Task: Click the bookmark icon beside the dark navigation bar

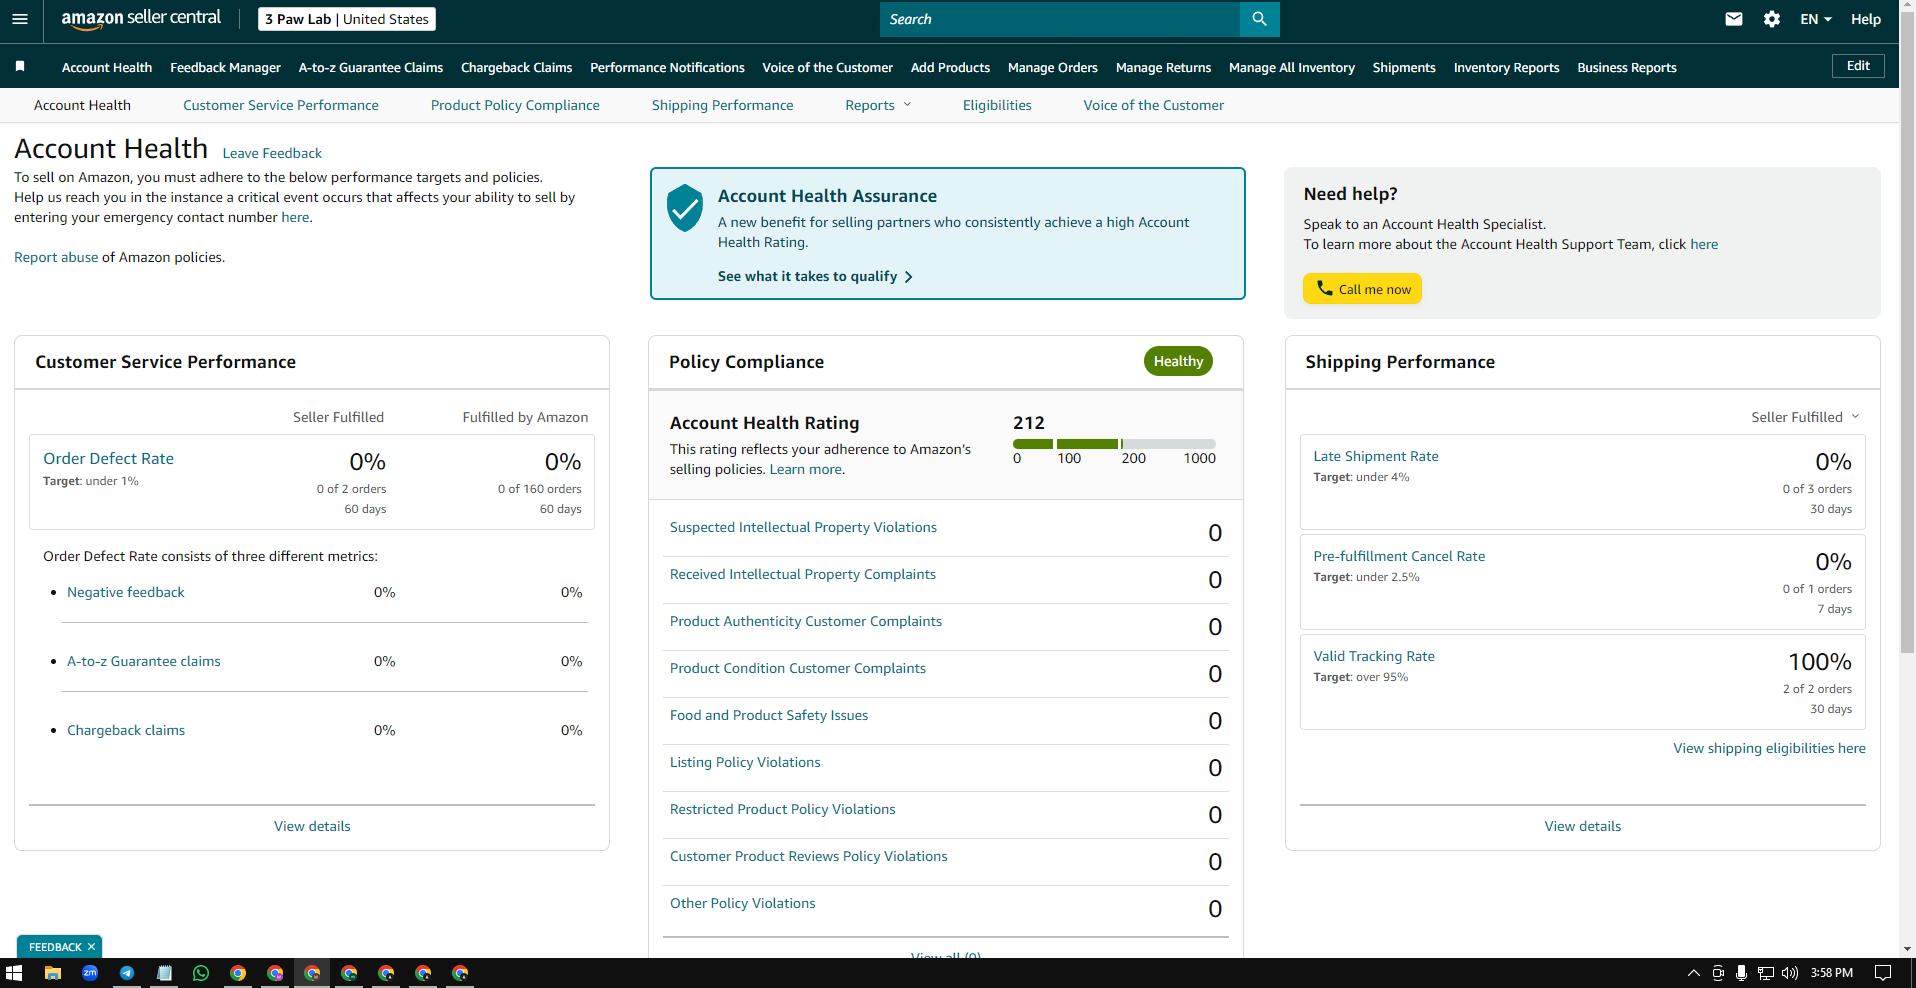Action: point(20,66)
